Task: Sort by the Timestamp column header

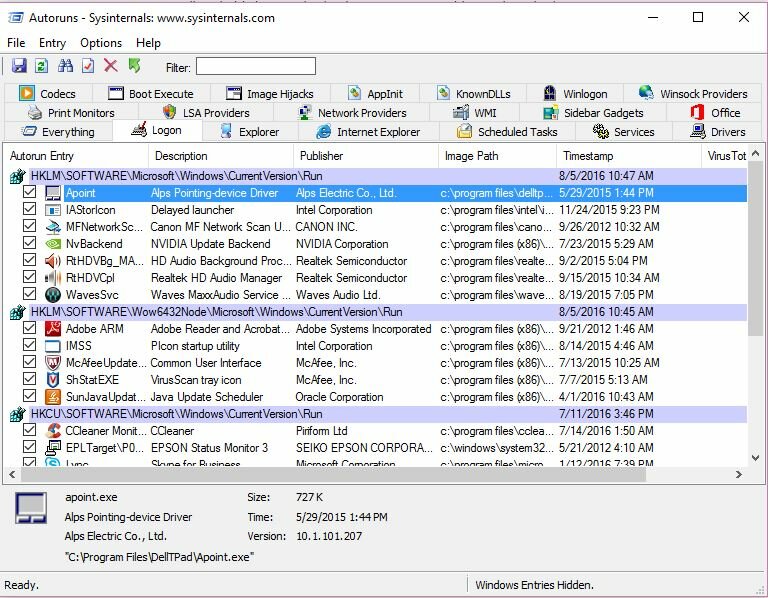Action: 629,156
